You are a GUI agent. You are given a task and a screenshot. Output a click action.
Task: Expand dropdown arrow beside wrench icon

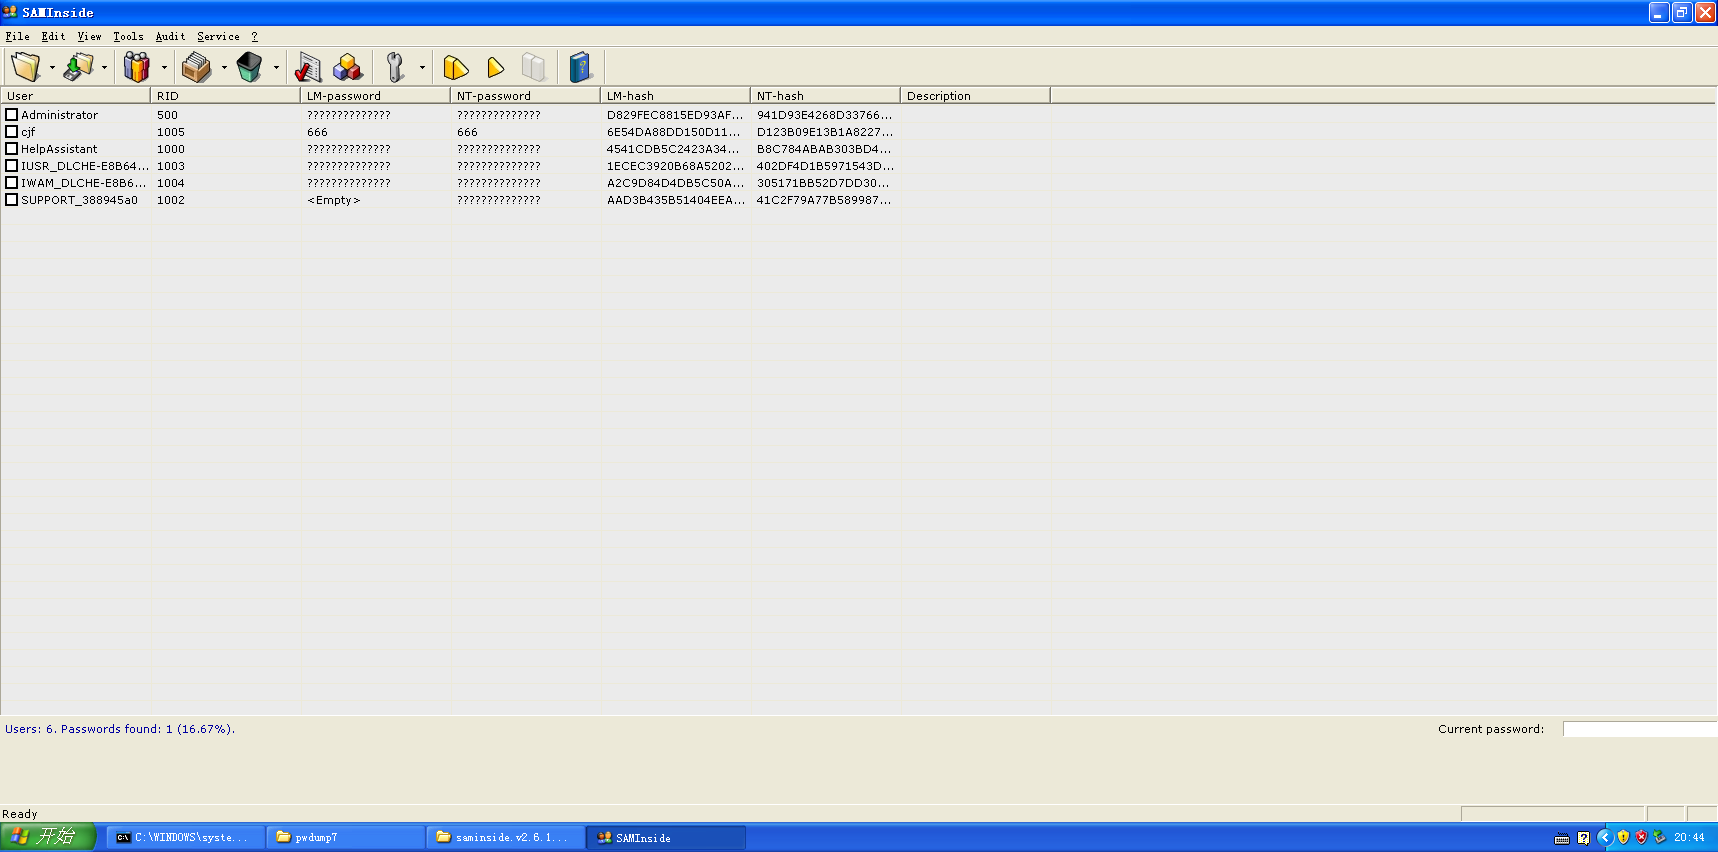pyautogui.click(x=422, y=68)
